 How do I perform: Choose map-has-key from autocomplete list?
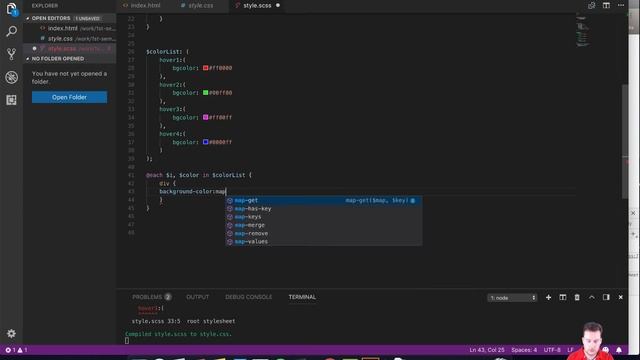coord(324,209)
